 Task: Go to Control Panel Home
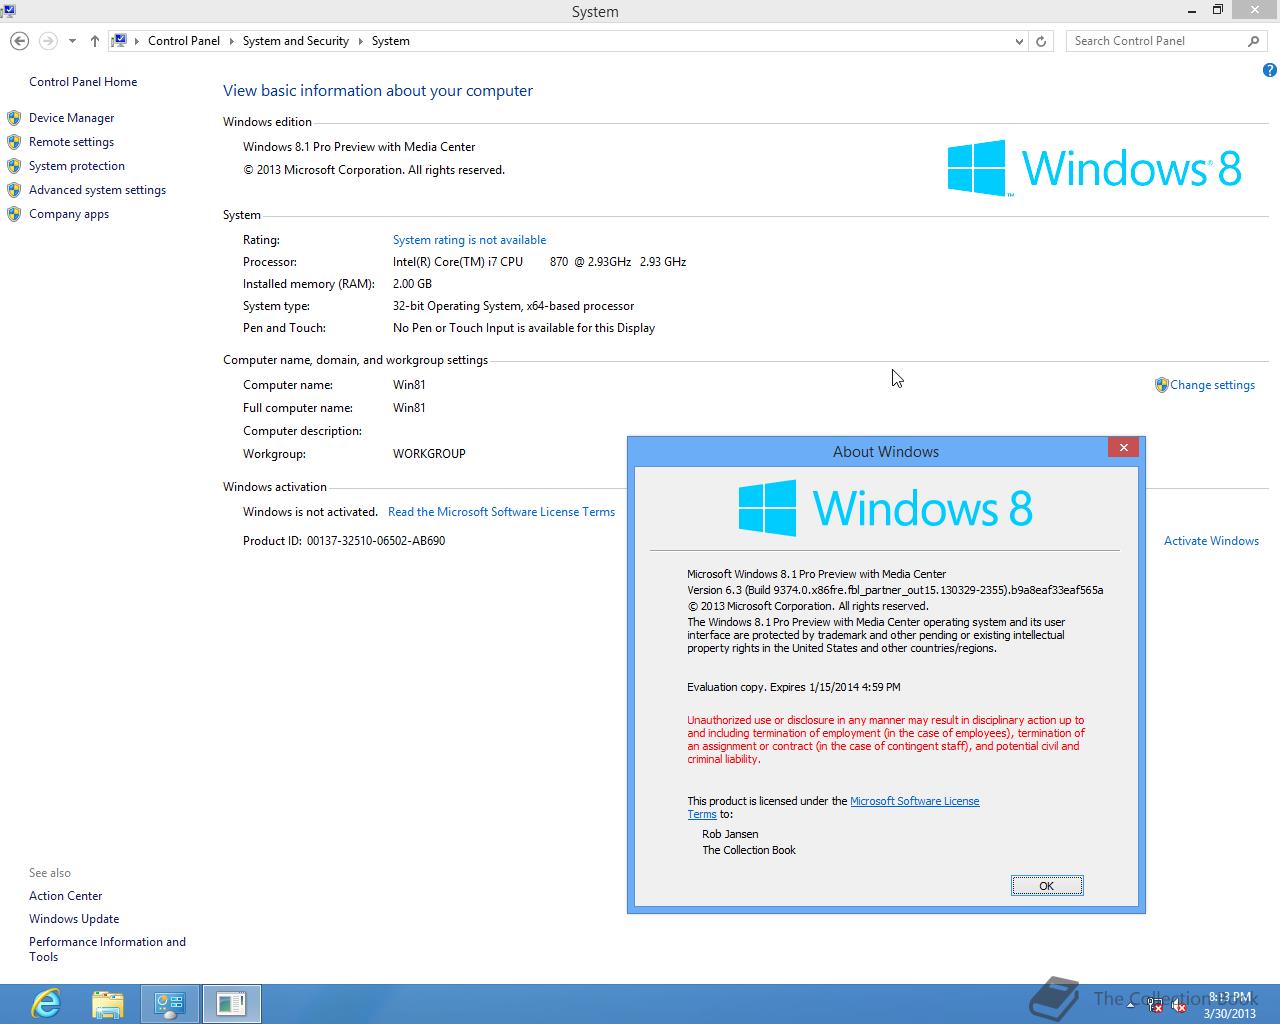tap(83, 82)
